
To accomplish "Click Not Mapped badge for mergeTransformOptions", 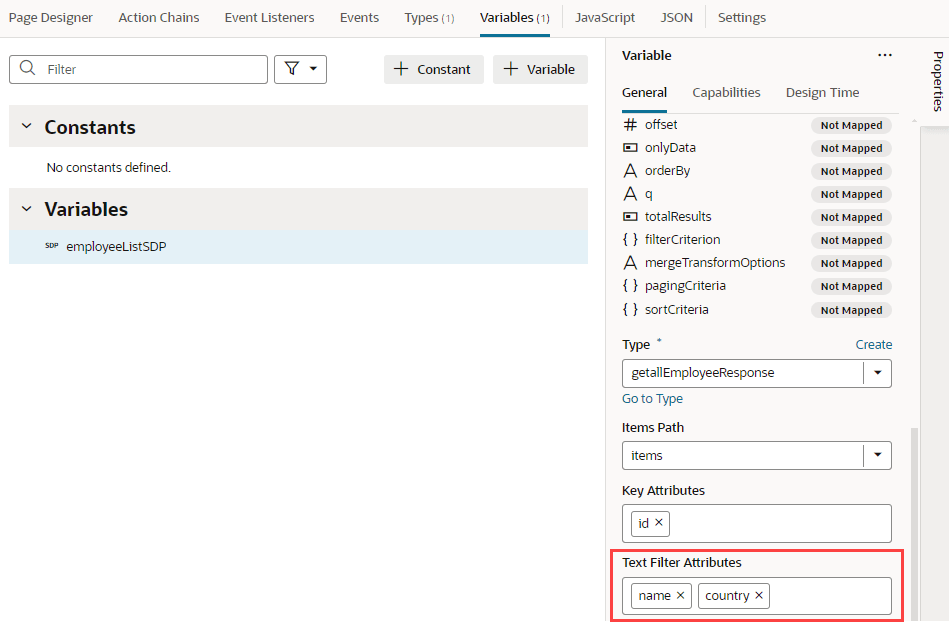I will (x=851, y=263).
